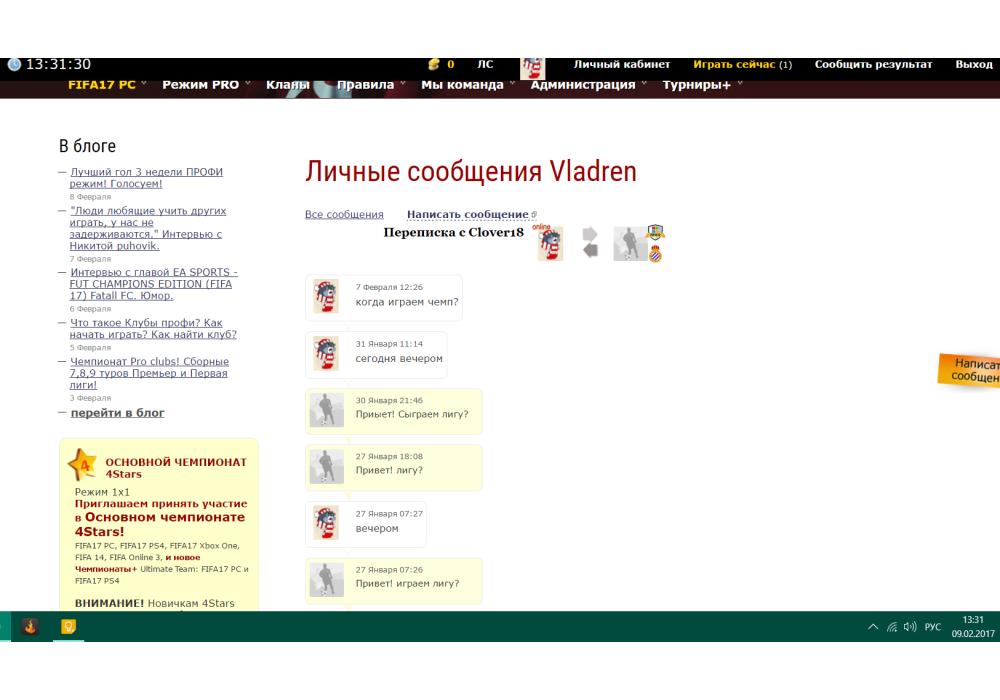Click the В блоге sidebar heading
1000x700 pixels.
pos(87,146)
